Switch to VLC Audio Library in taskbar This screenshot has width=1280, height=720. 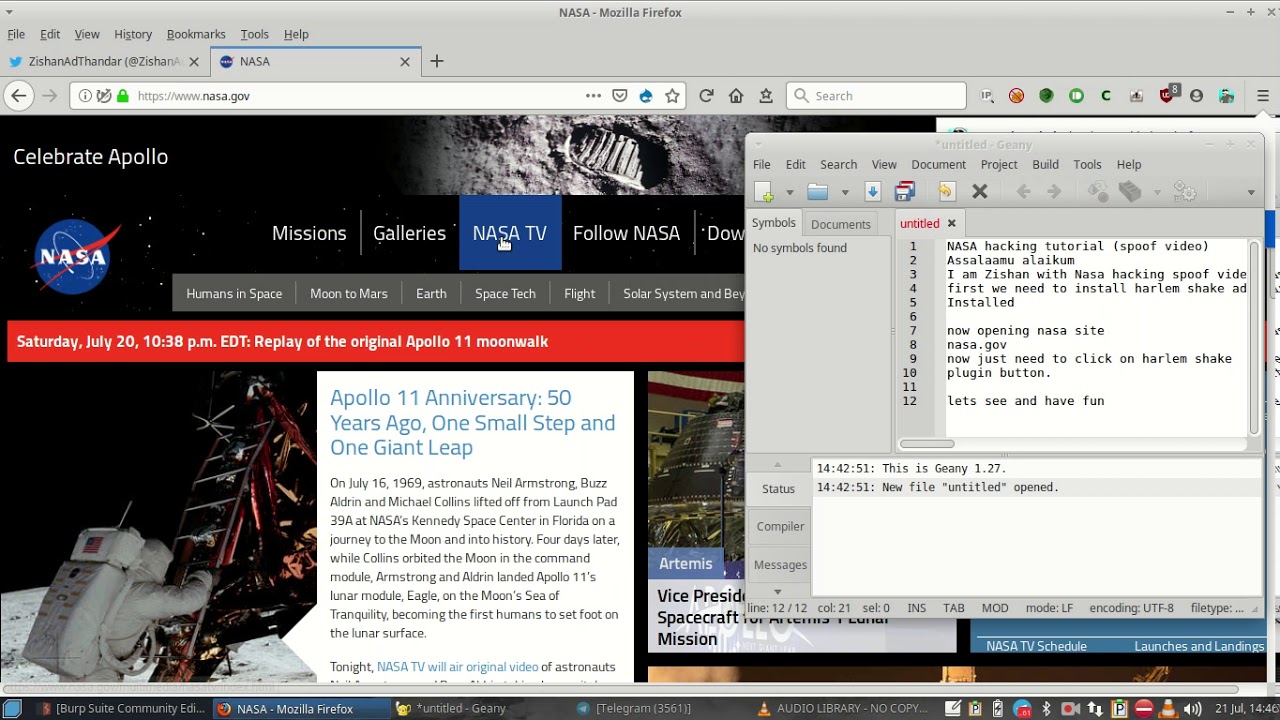[x=842, y=708]
